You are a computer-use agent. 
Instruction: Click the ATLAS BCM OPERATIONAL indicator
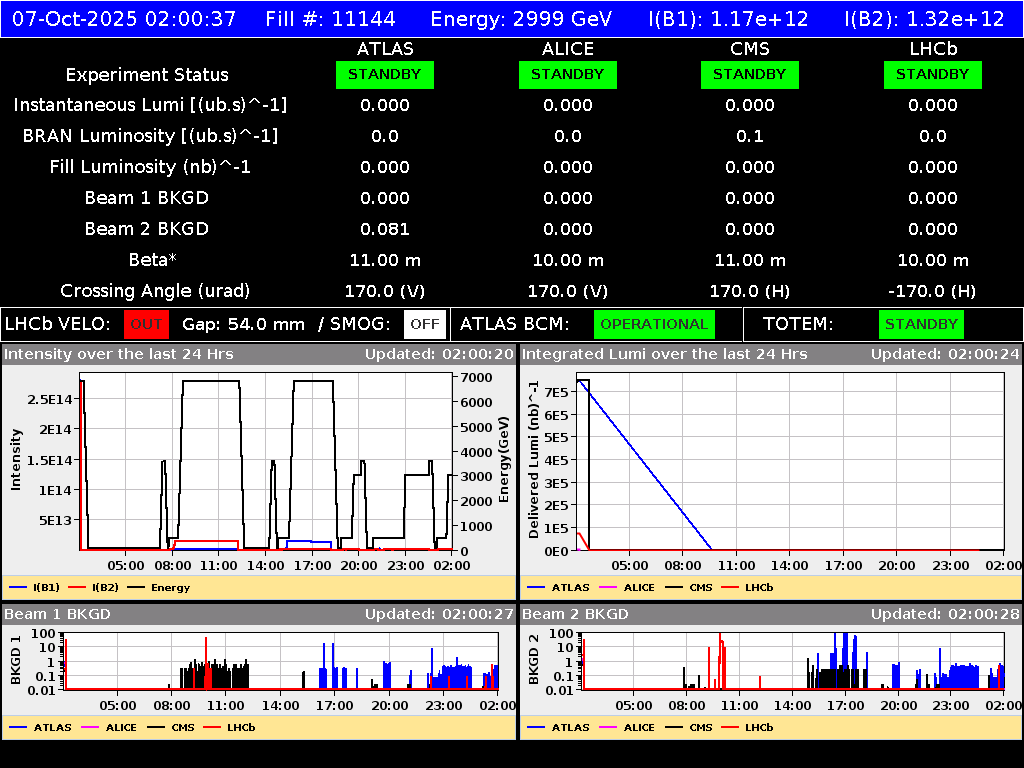[654, 324]
